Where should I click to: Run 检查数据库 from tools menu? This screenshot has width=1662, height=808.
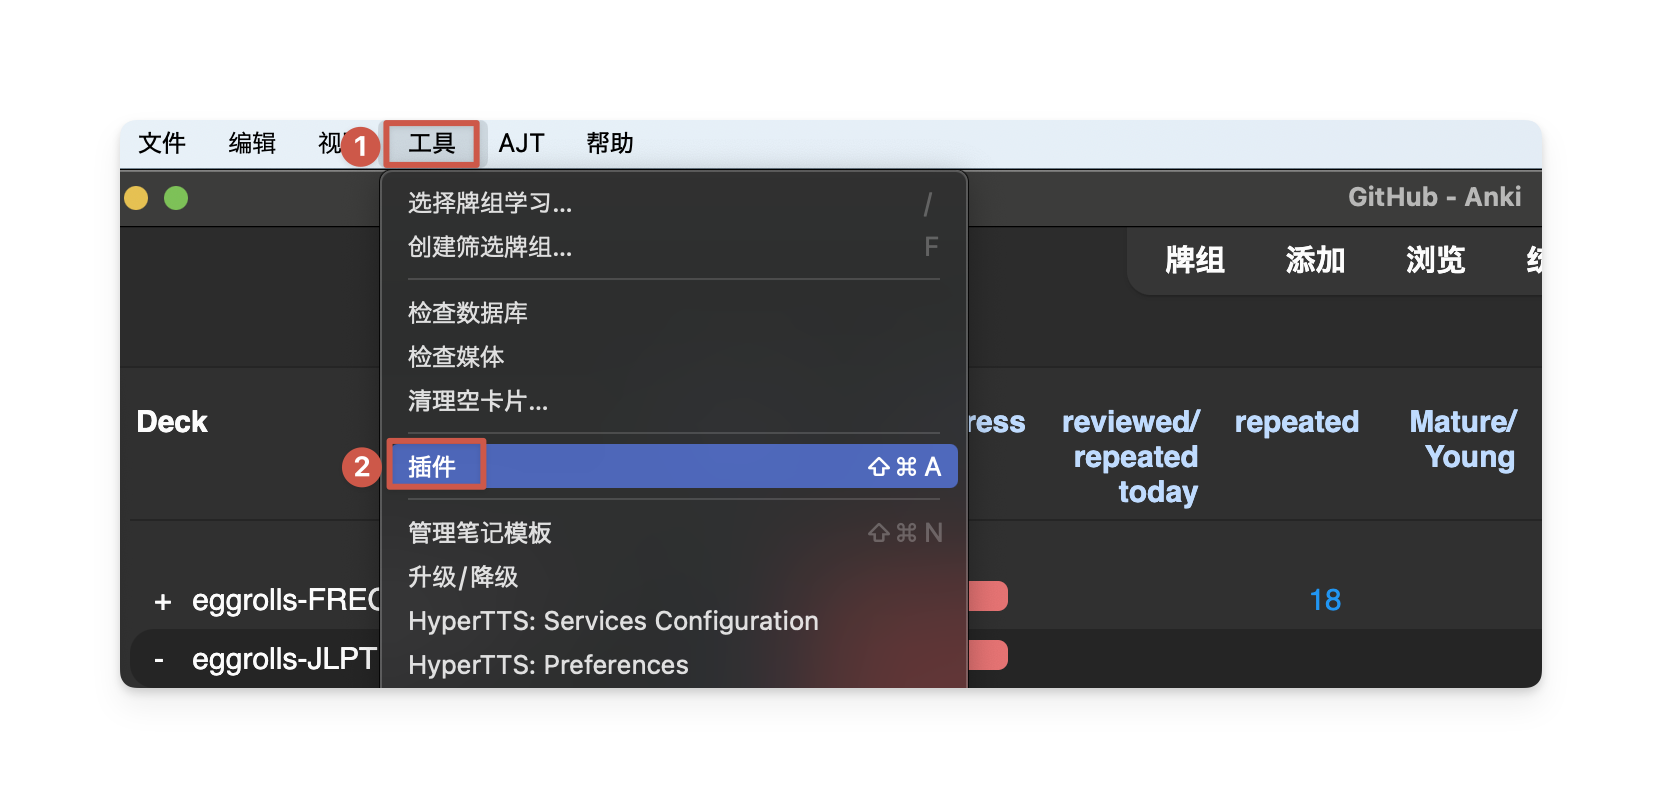tap(468, 313)
